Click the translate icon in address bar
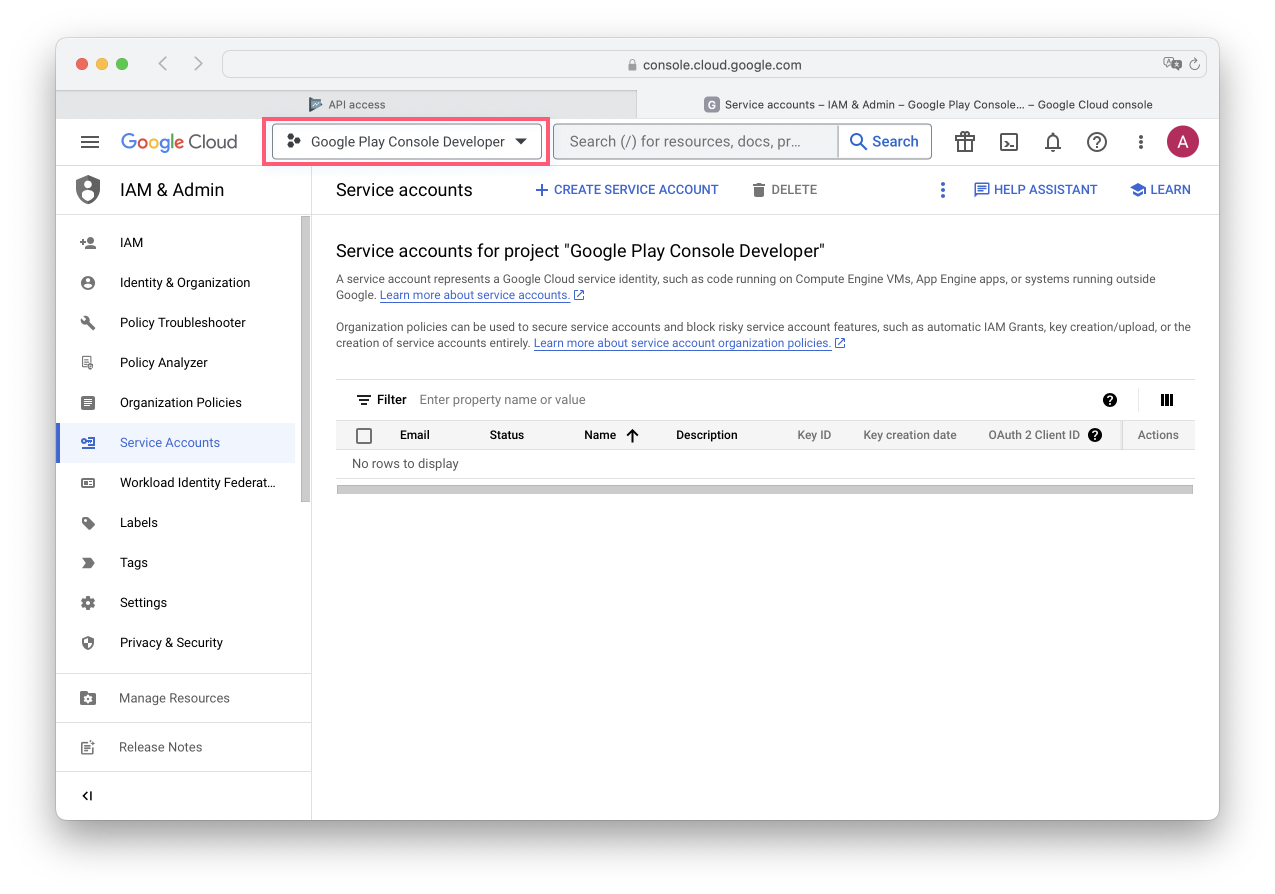Screen dimensions: 1275x894 click(x=1172, y=64)
